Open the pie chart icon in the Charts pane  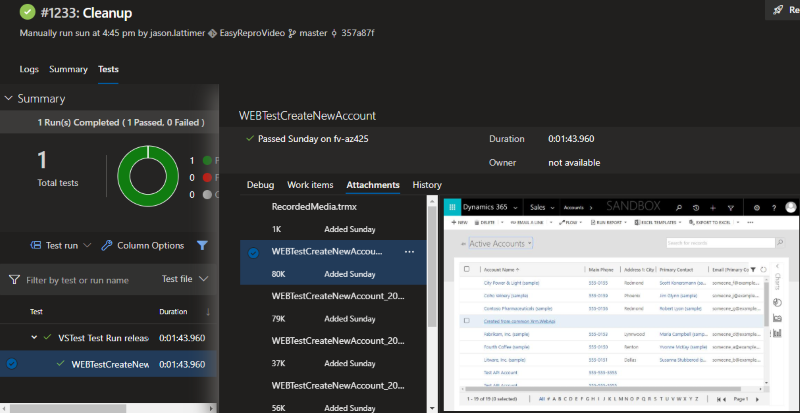point(778,302)
